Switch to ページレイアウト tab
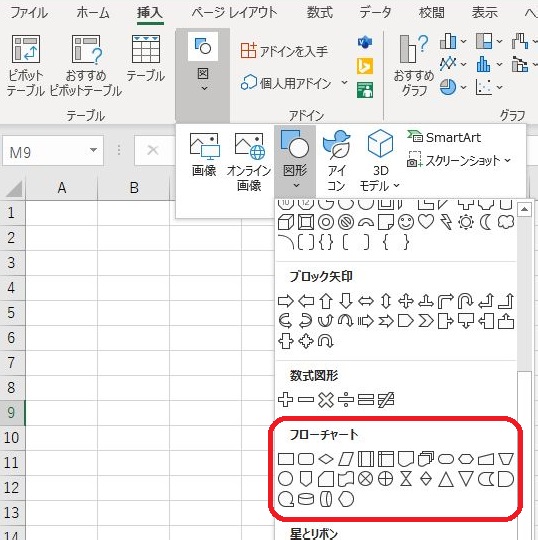Viewport: 538px width, 540px height. (x=234, y=13)
